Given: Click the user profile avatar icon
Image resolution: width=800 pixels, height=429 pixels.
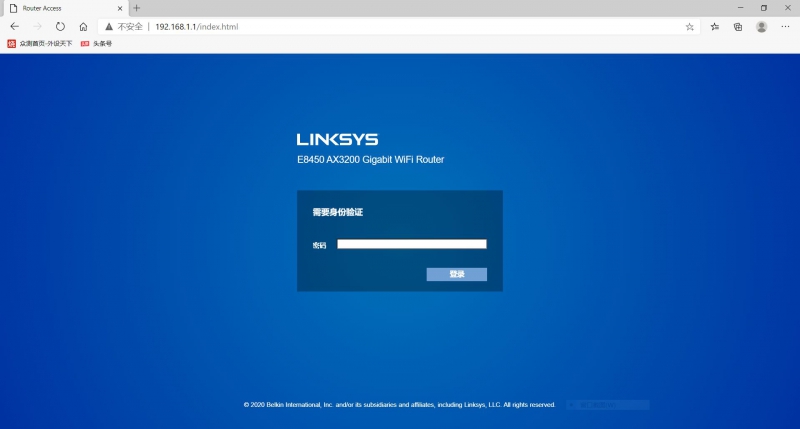Looking at the screenshot, I should click(x=761, y=27).
